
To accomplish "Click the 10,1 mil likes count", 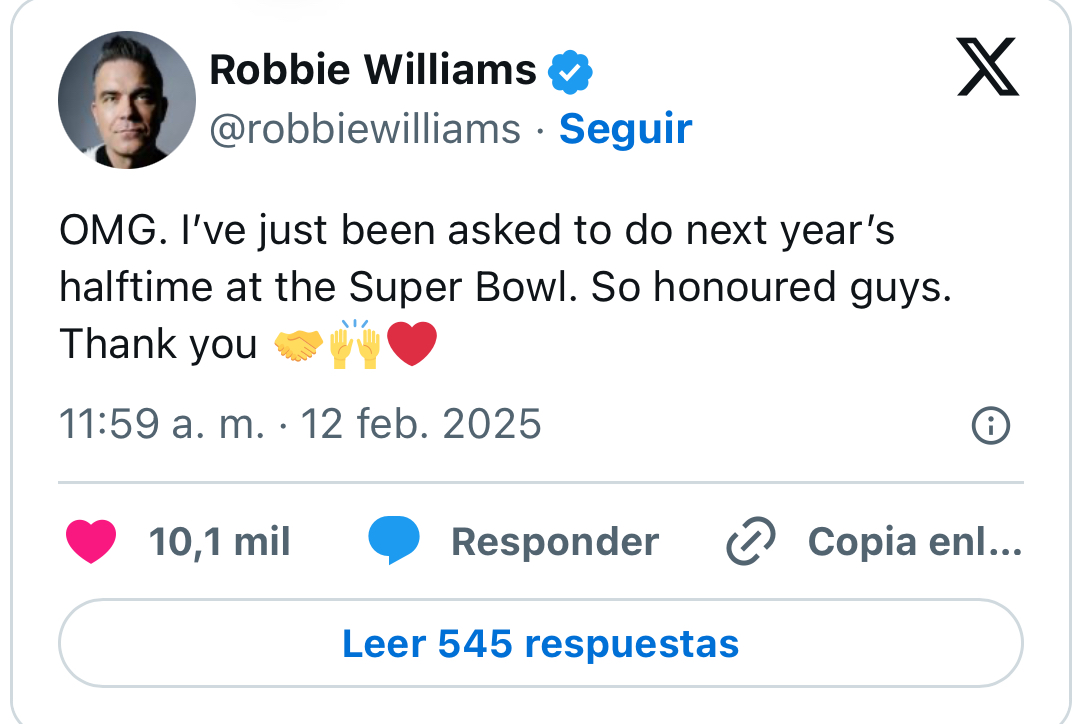I will [219, 542].
